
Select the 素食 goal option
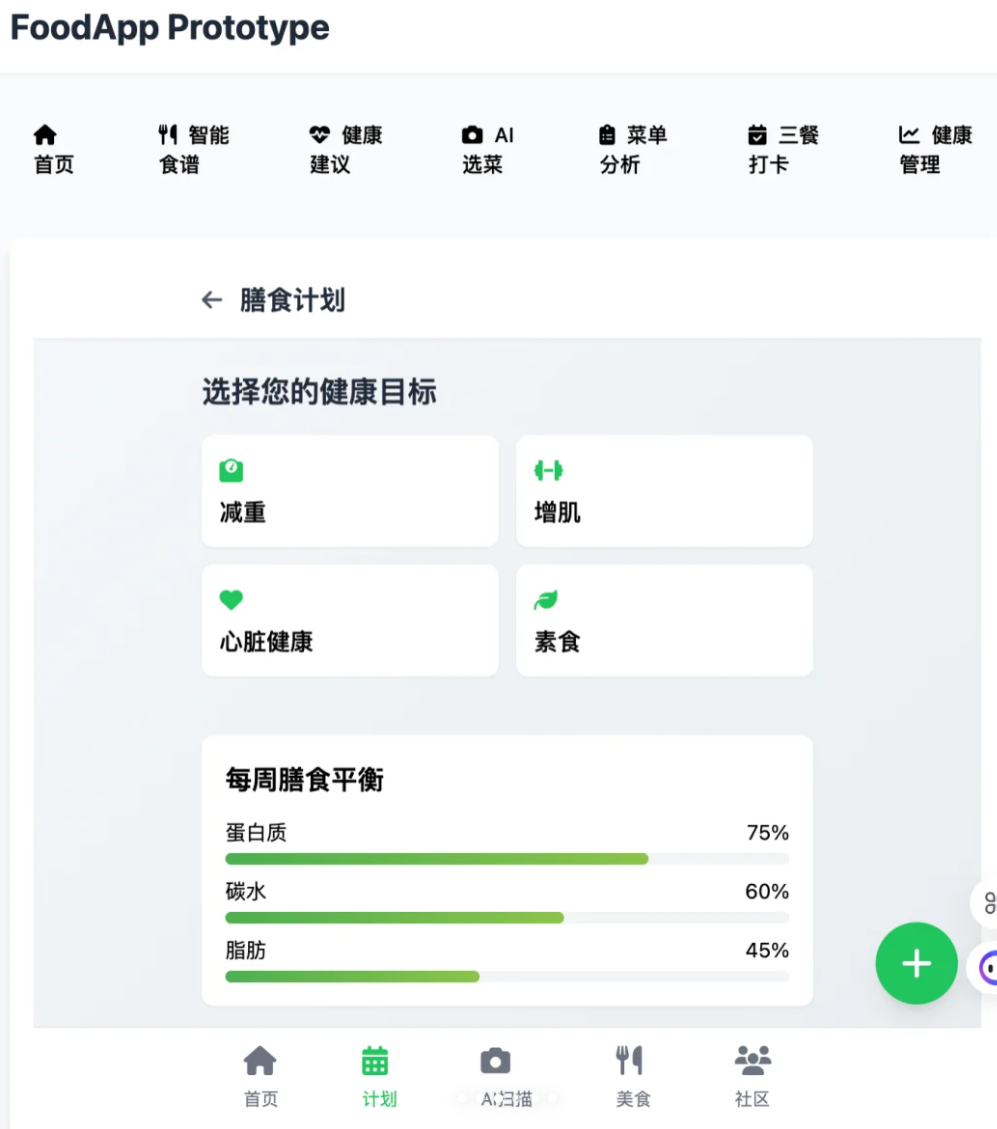click(664, 620)
